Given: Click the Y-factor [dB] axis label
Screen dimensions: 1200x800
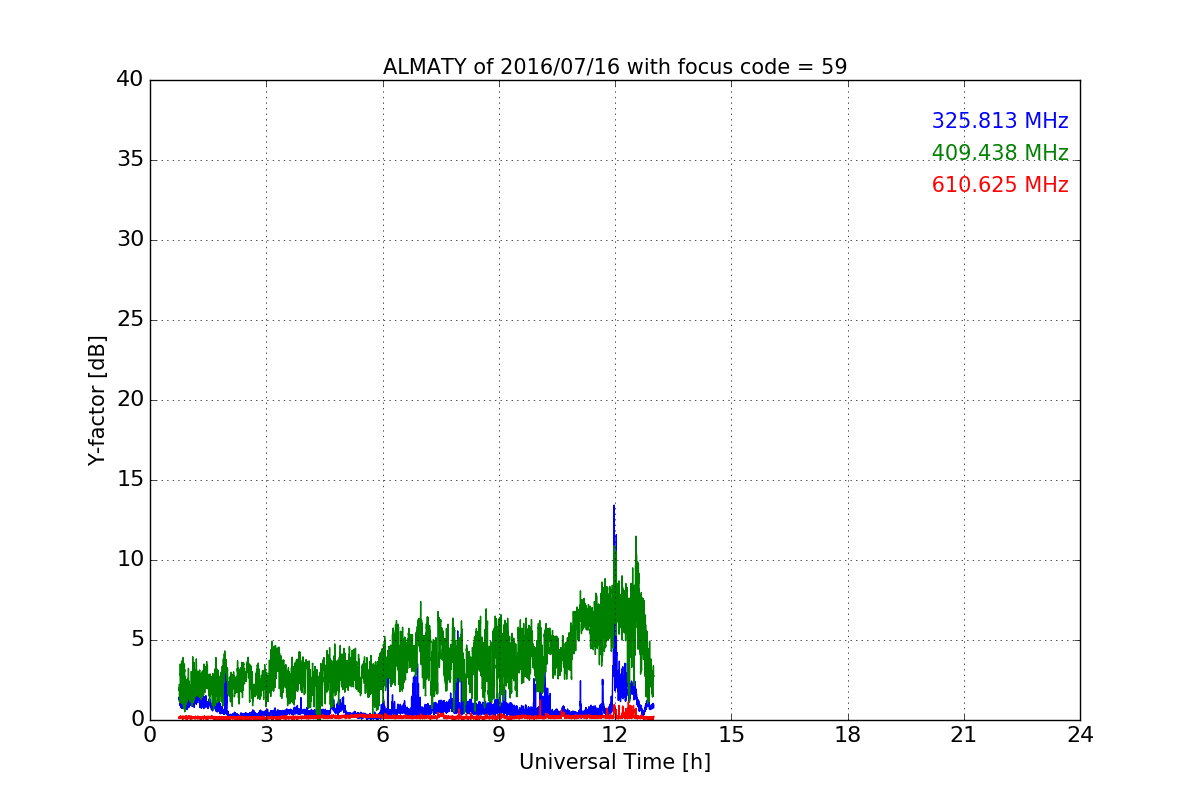Looking at the screenshot, I should coord(97,400).
